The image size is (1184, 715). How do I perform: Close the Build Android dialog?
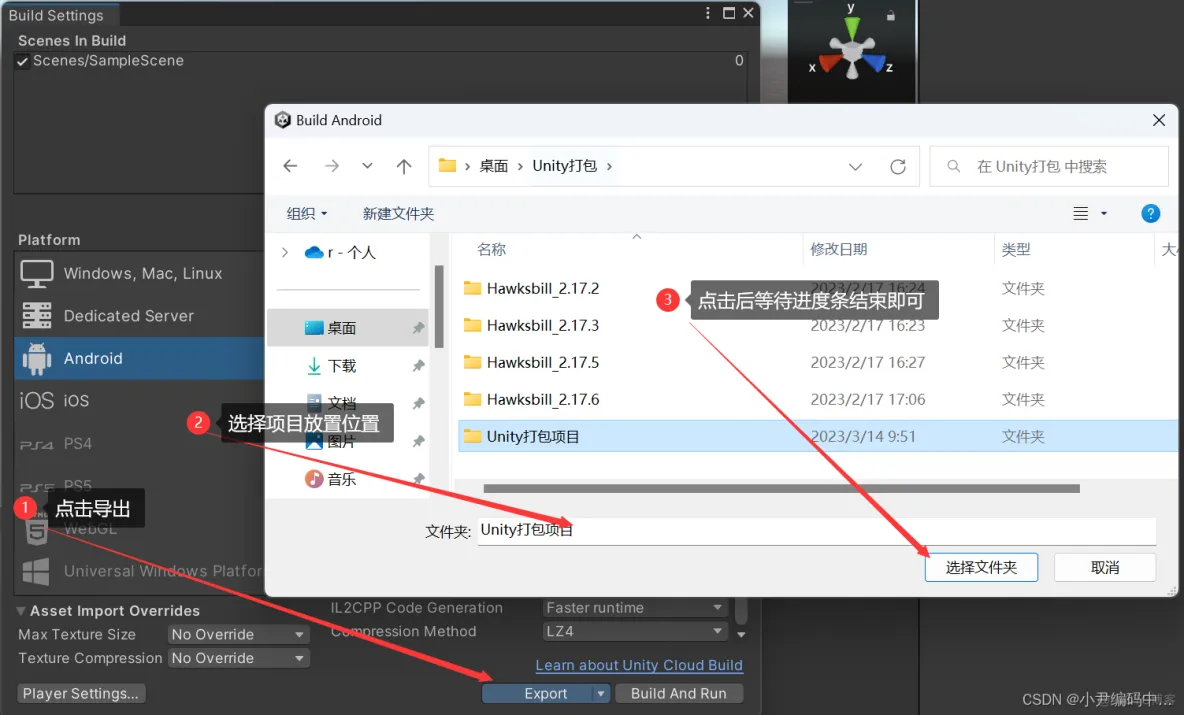coord(1159,120)
